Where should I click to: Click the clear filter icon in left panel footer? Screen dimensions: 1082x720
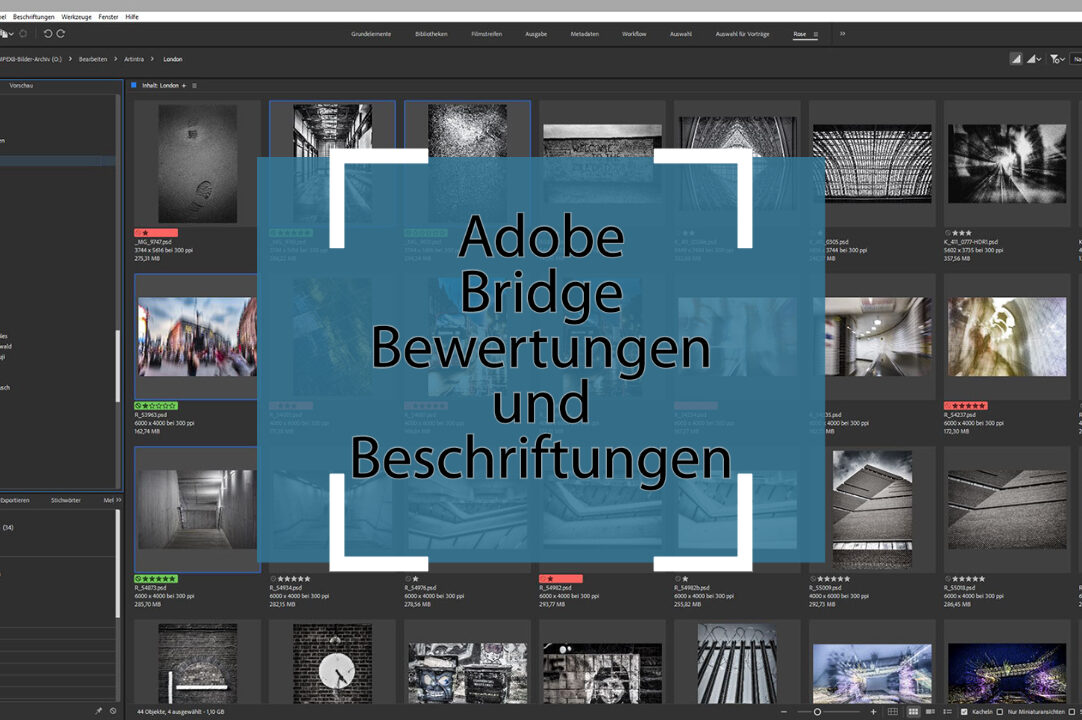(112, 711)
